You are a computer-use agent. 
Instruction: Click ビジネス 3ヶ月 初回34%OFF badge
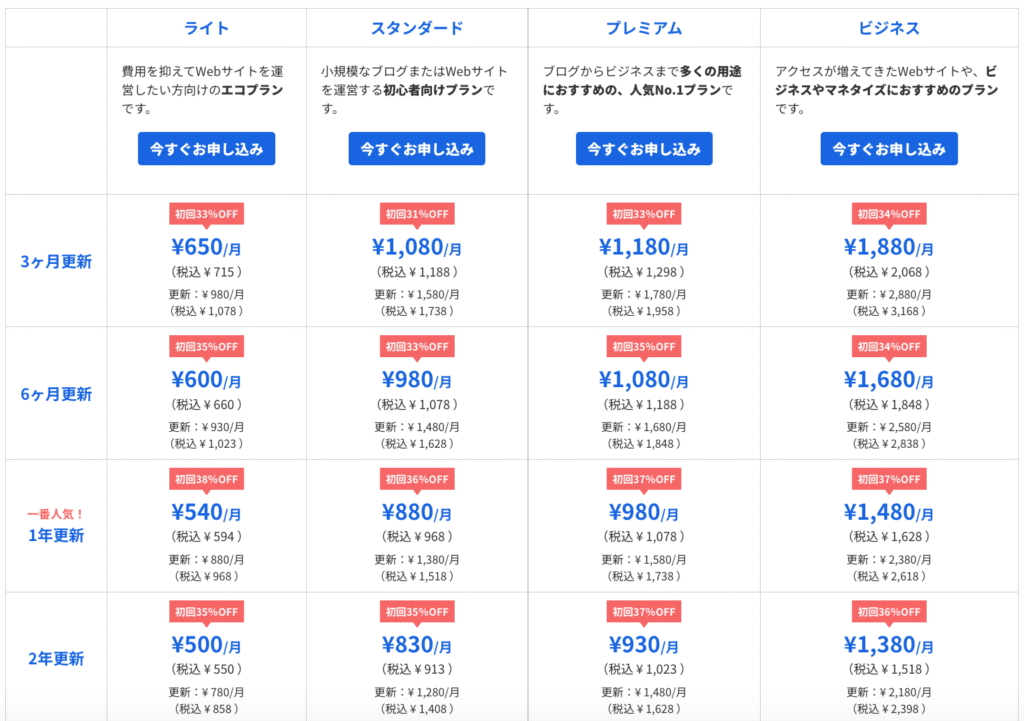point(889,214)
